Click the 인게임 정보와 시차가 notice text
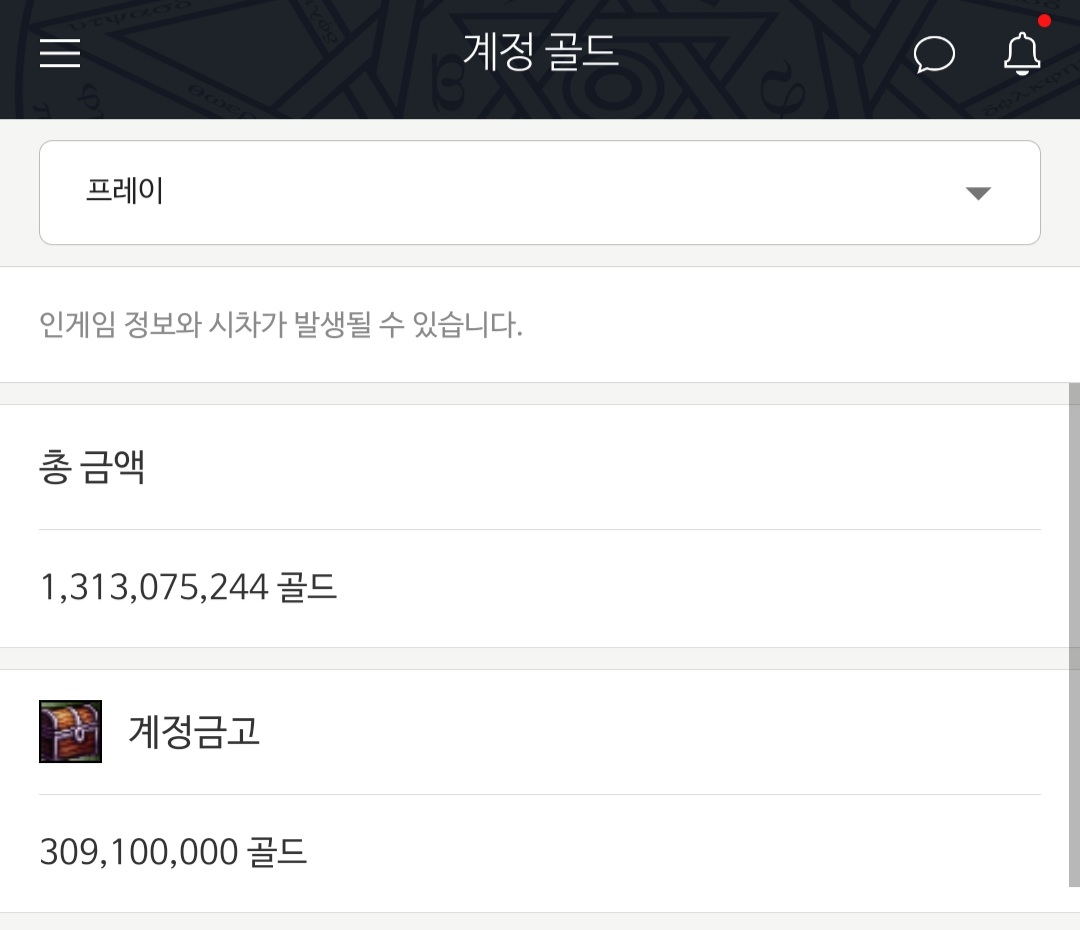The image size is (1080, 930). point(281,324)
